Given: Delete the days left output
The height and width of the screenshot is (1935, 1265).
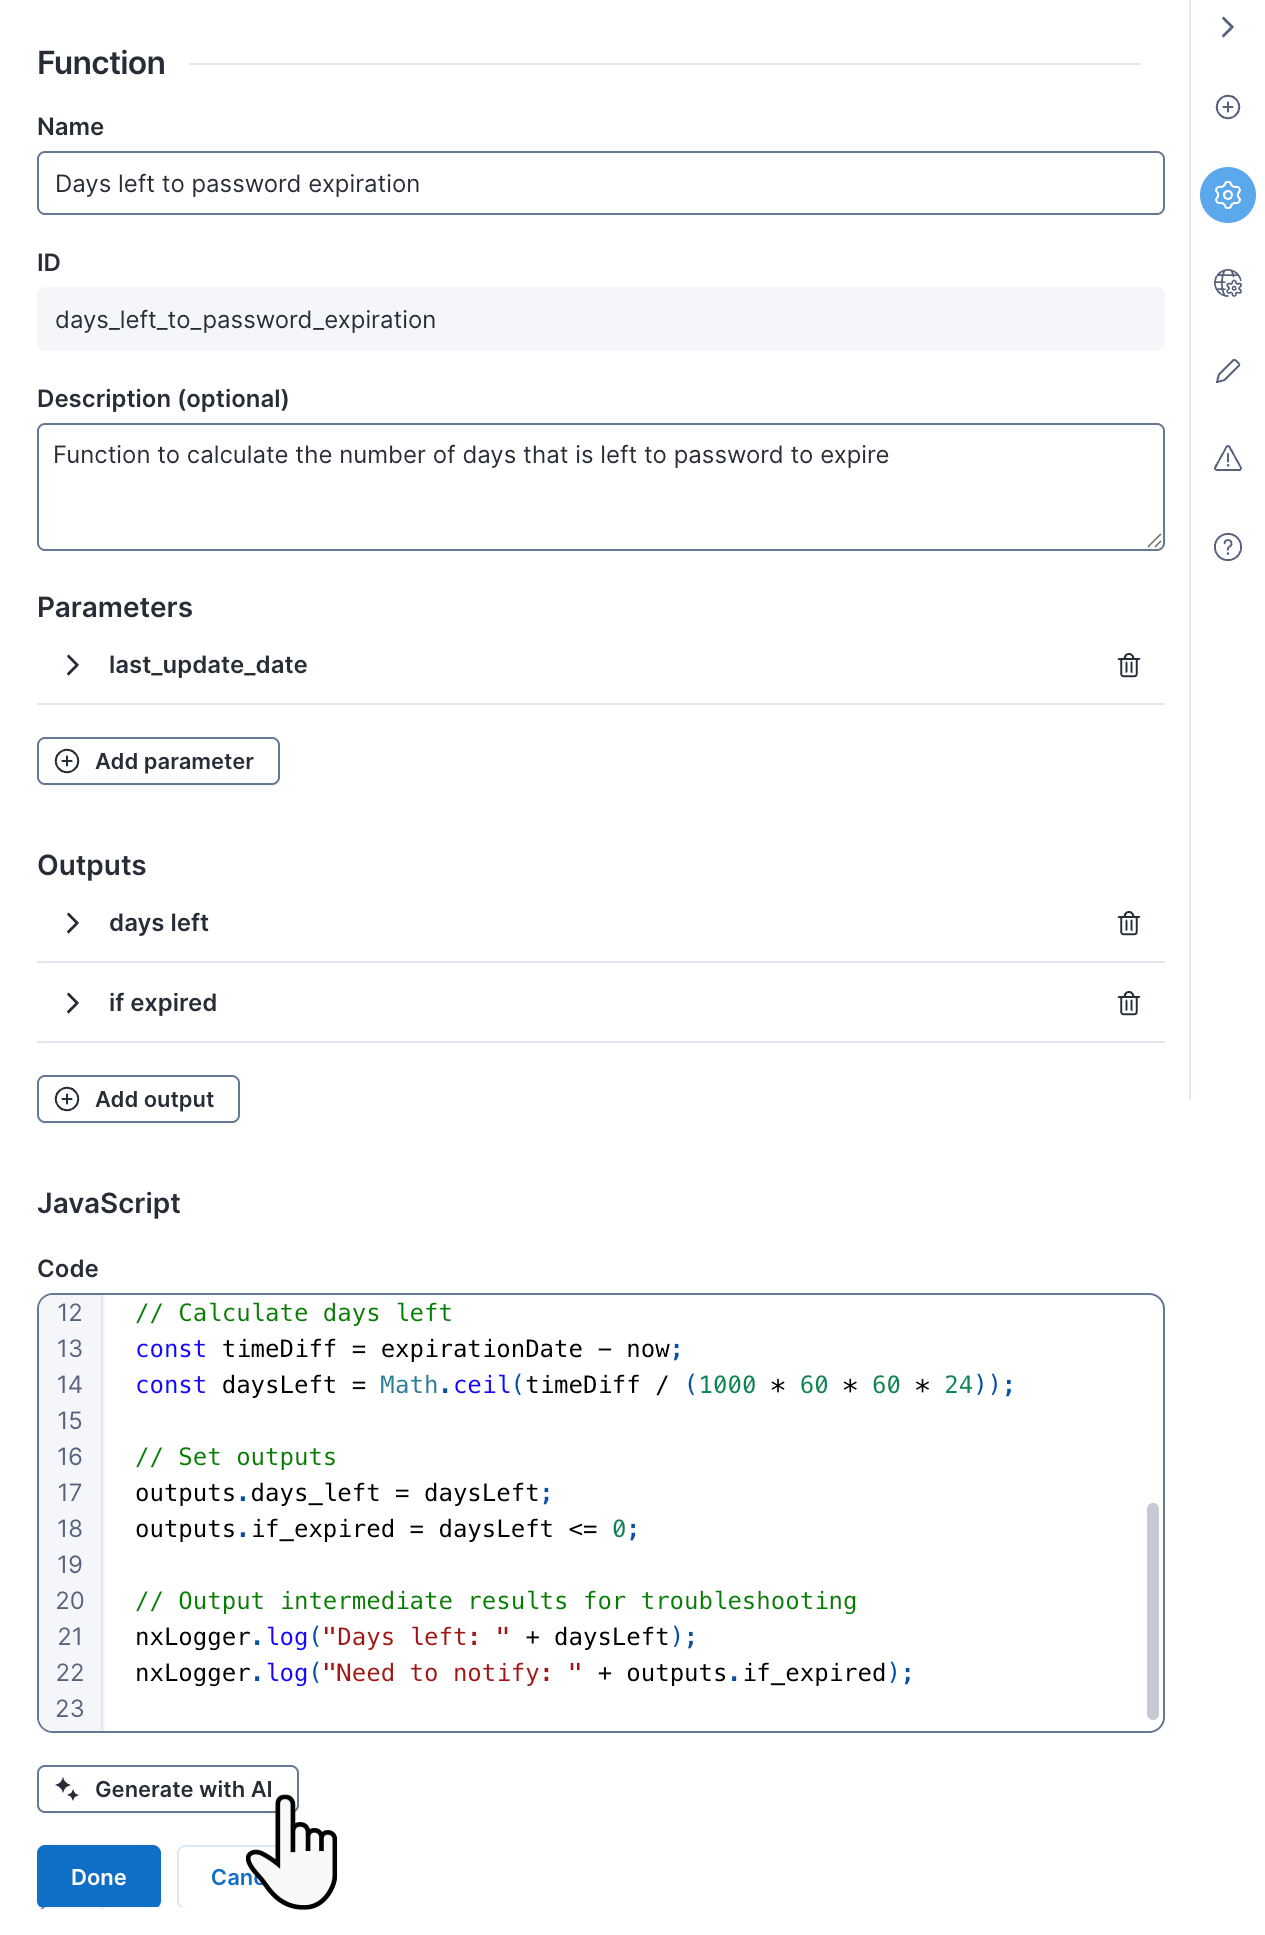Looking at the screenshot, I should click(x=1128, y=923).
